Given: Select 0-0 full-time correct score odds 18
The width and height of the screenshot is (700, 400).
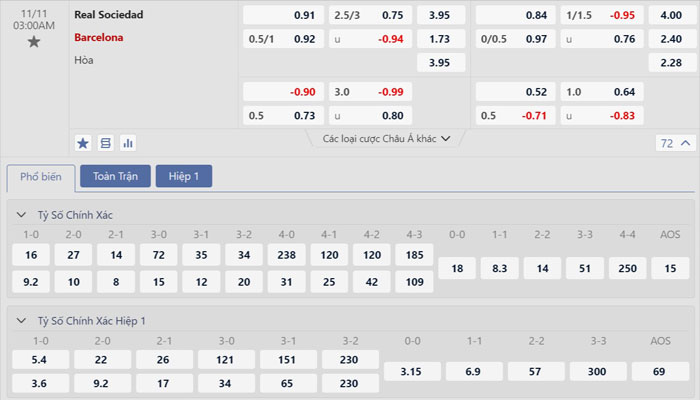Looking at the screenshot, I should pyautogui.click(x=457, y=269).
